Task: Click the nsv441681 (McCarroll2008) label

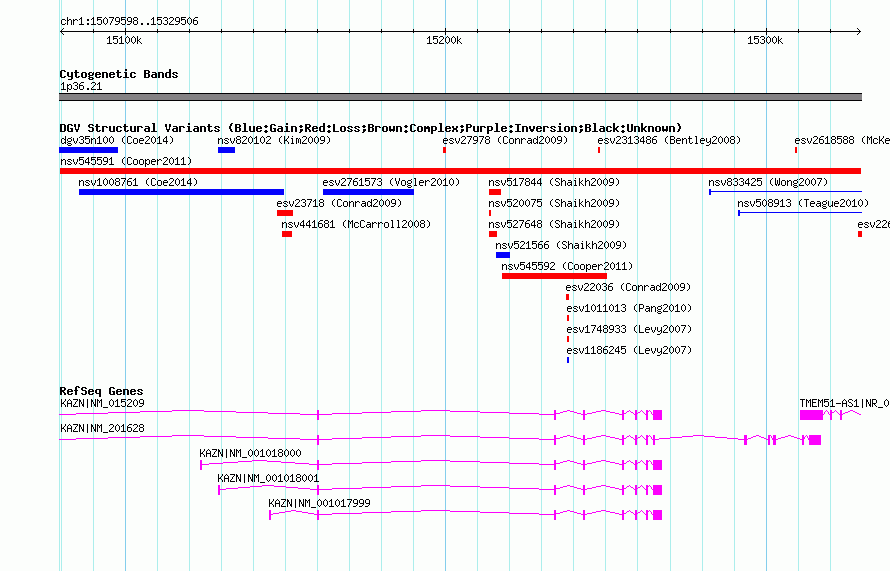Action: pyautogui.click(x=356, y=224)
